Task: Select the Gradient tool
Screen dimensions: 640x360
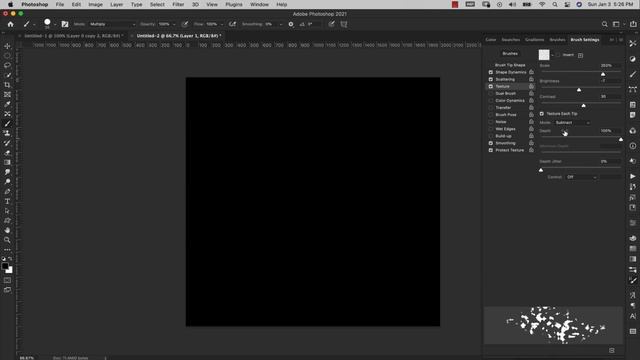Action: click(7, 162)
